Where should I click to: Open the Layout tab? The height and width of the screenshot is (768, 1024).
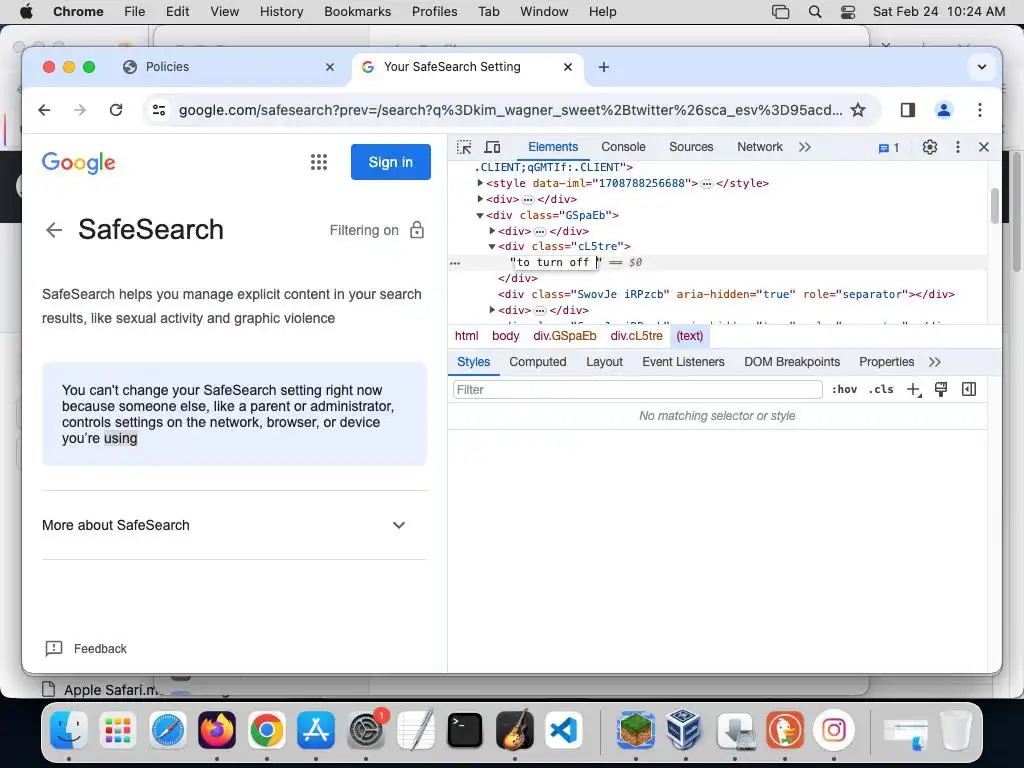click(604, 362)
